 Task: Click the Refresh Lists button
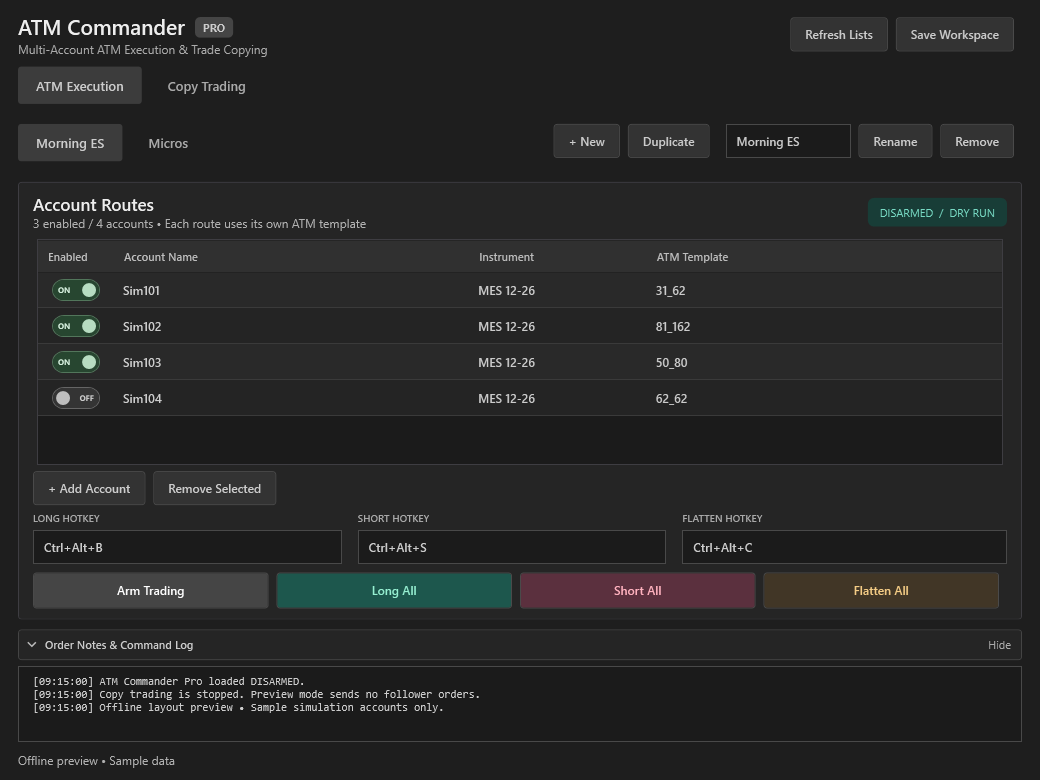tap(838, 34)
